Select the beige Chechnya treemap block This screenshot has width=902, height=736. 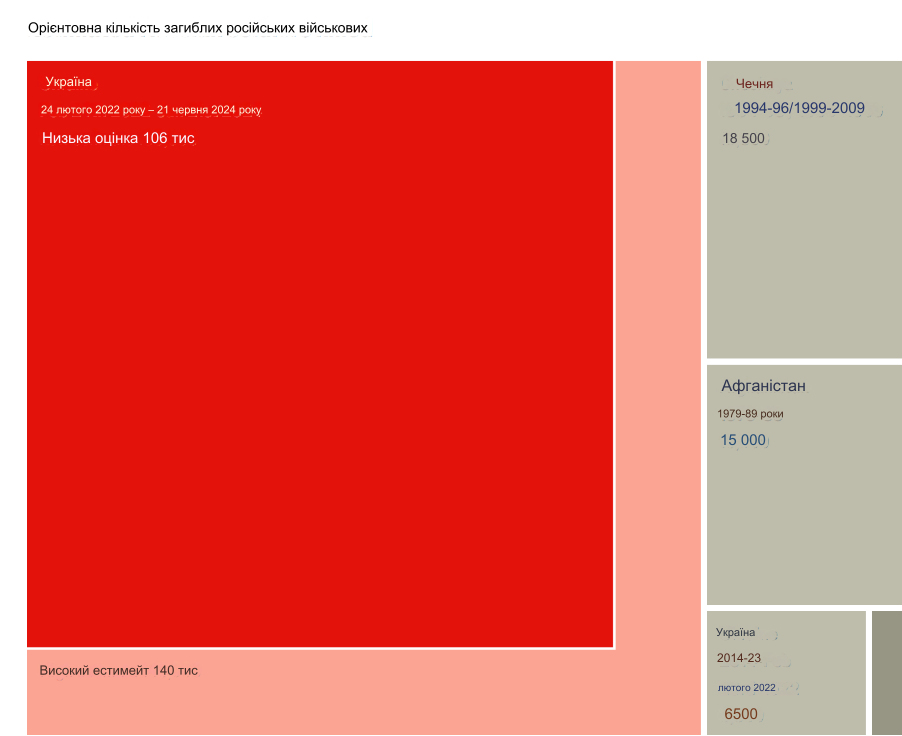[804, 250]
